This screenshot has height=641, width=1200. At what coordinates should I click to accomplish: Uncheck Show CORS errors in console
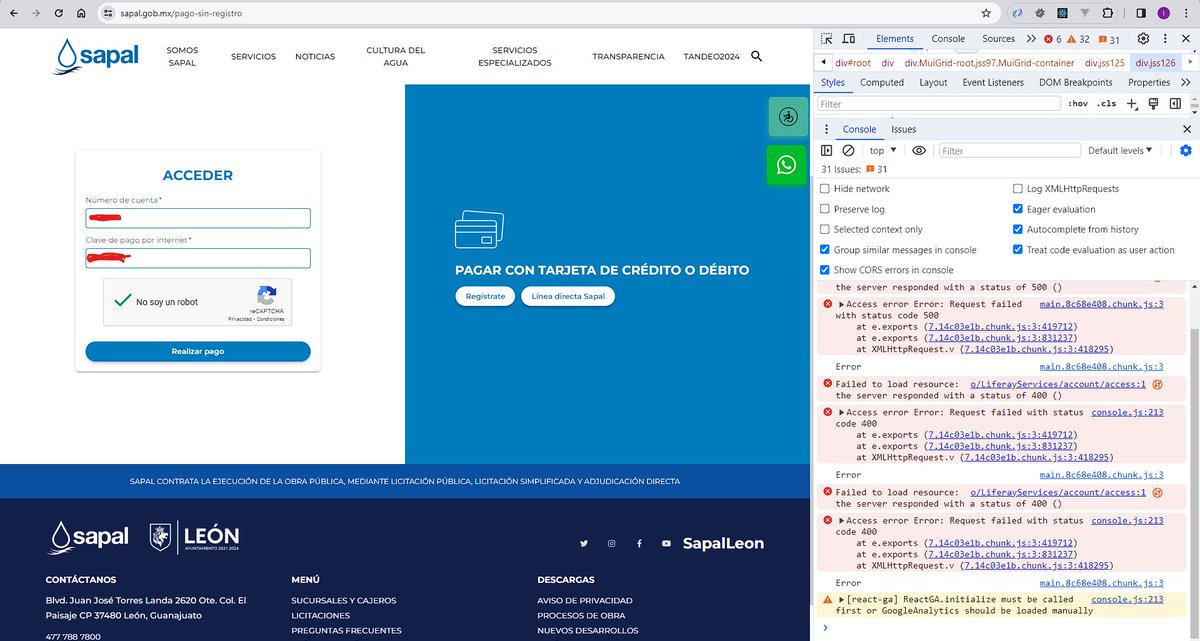[x=825, y=270]
